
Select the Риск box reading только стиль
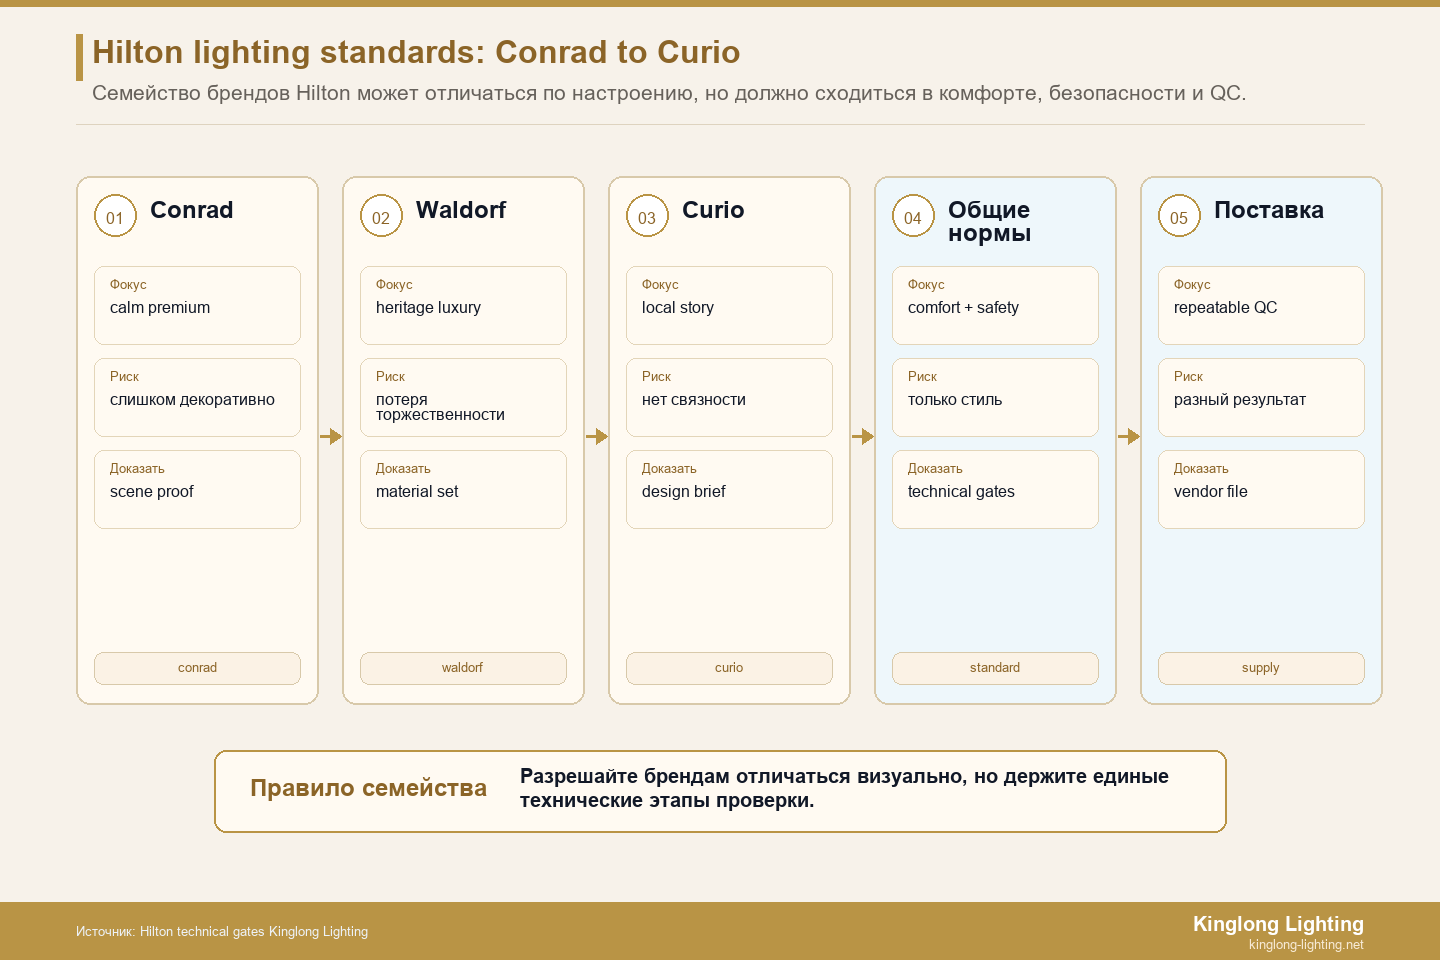pos(995,397)
